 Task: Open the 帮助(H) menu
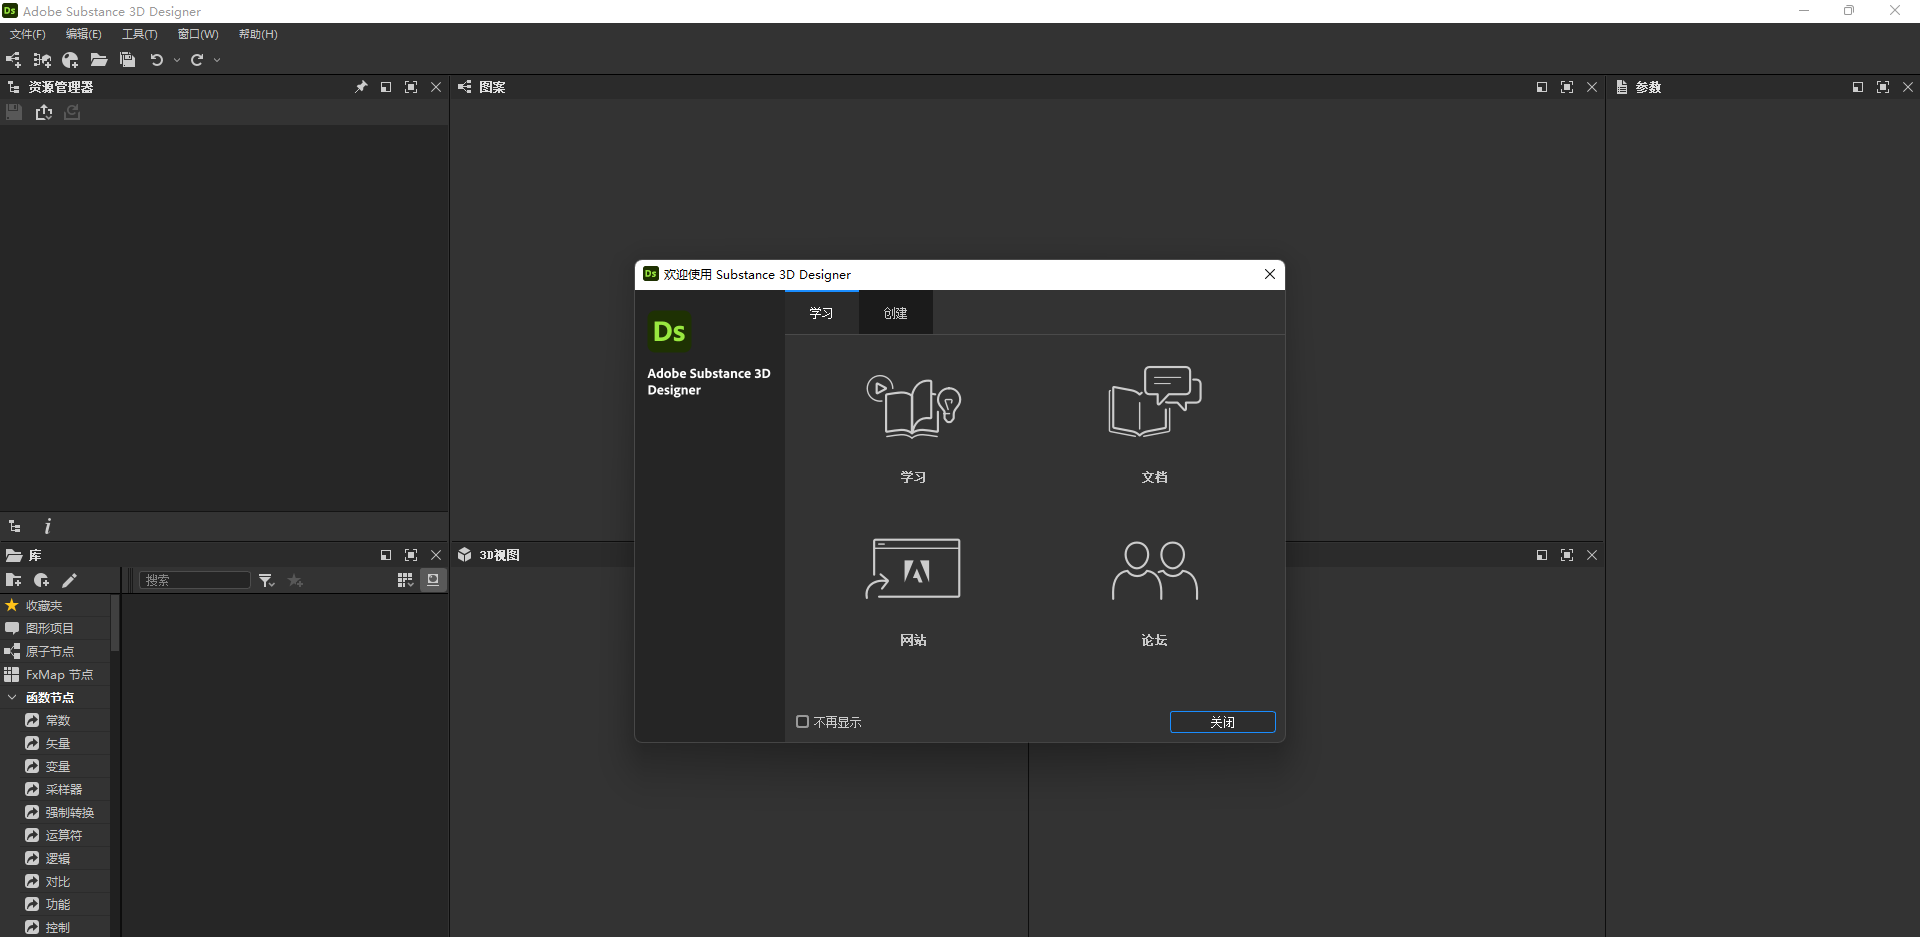[x=258, y=34]
